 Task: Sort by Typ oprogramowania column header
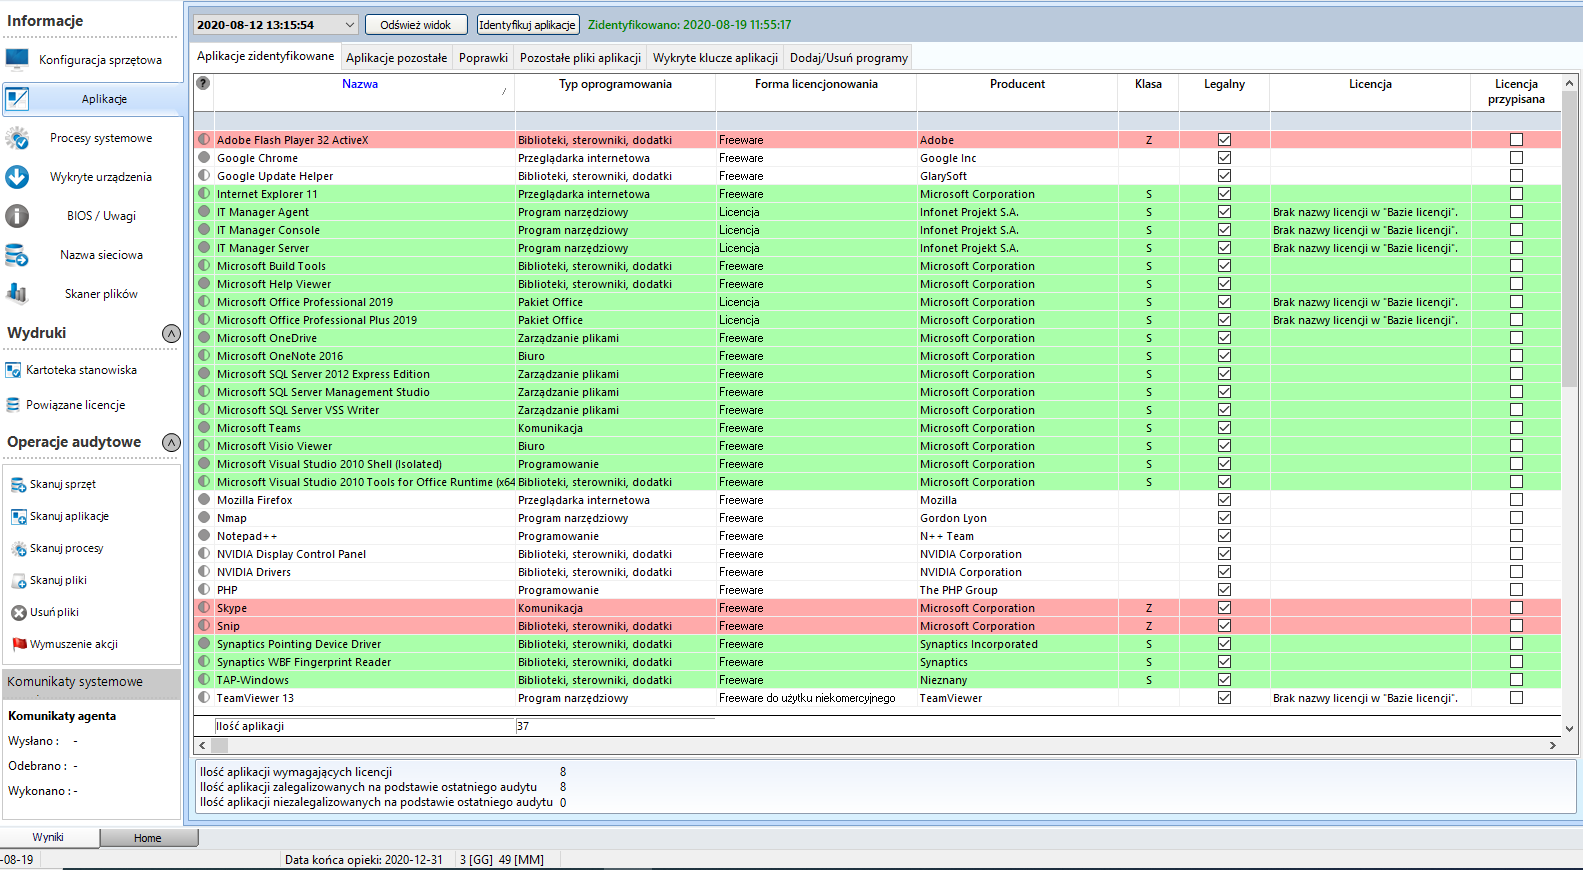[615, 84]
